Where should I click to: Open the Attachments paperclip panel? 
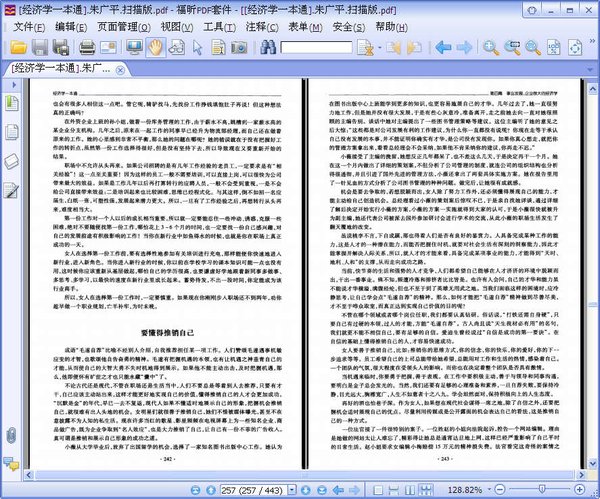click(11, 435)
